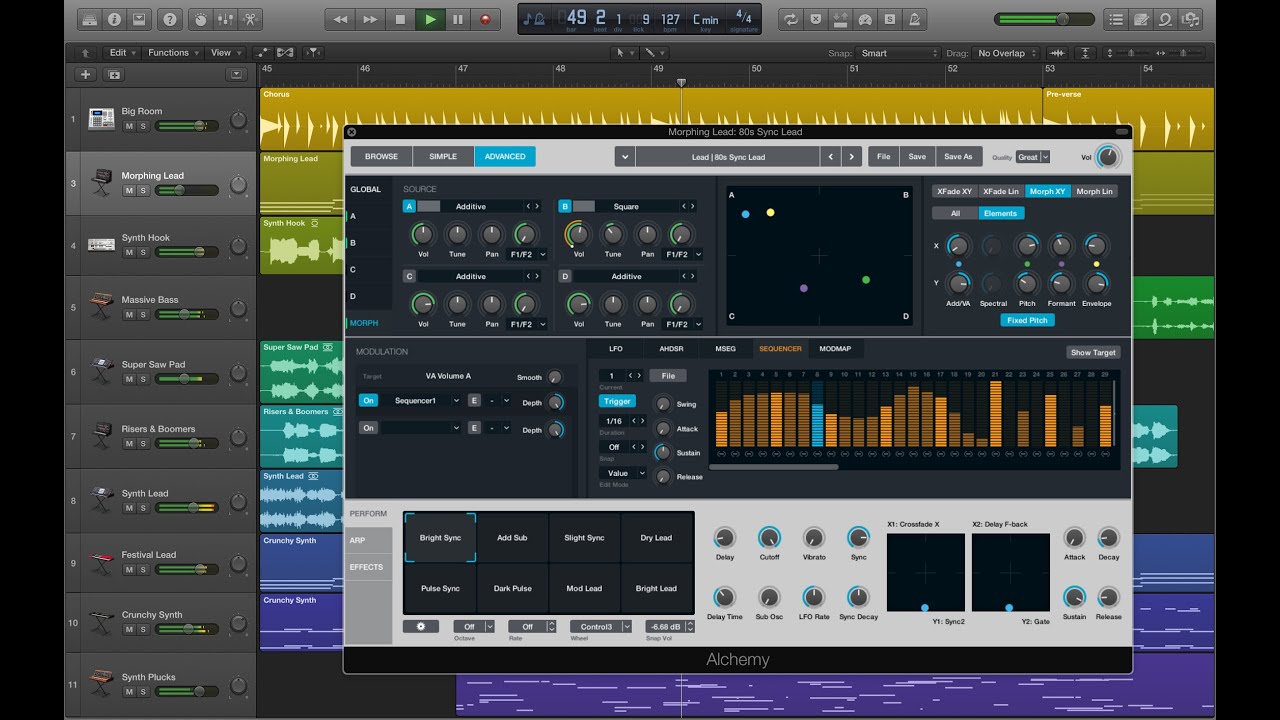Open the Mixer icon in toolbar
This screenshot has width=1280, height=720.
point(226,19)
